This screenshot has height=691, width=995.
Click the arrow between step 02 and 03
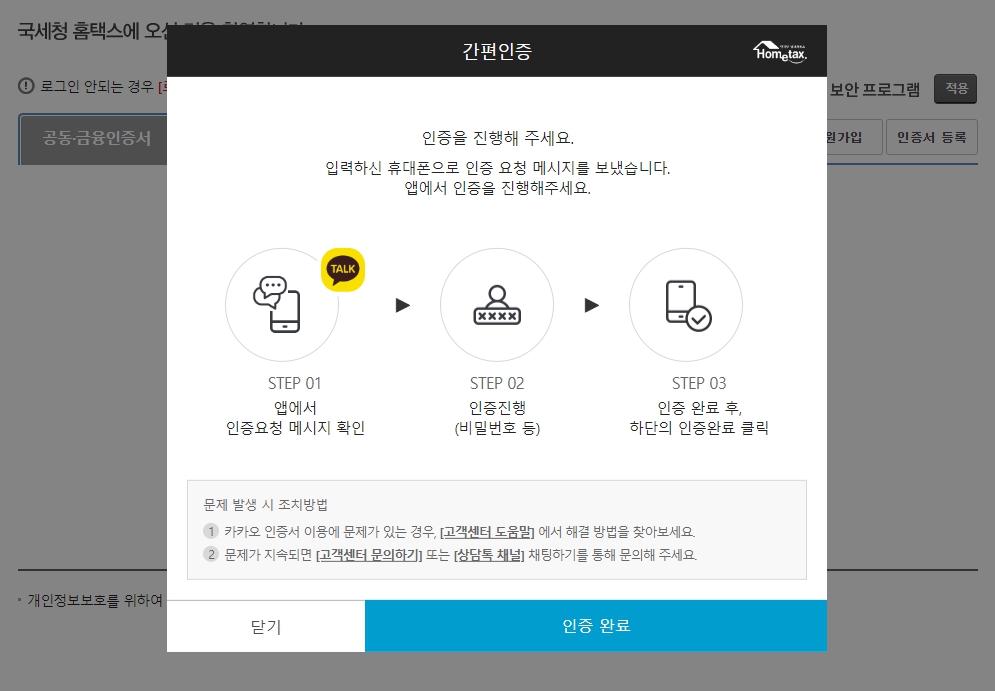point(591,305)
